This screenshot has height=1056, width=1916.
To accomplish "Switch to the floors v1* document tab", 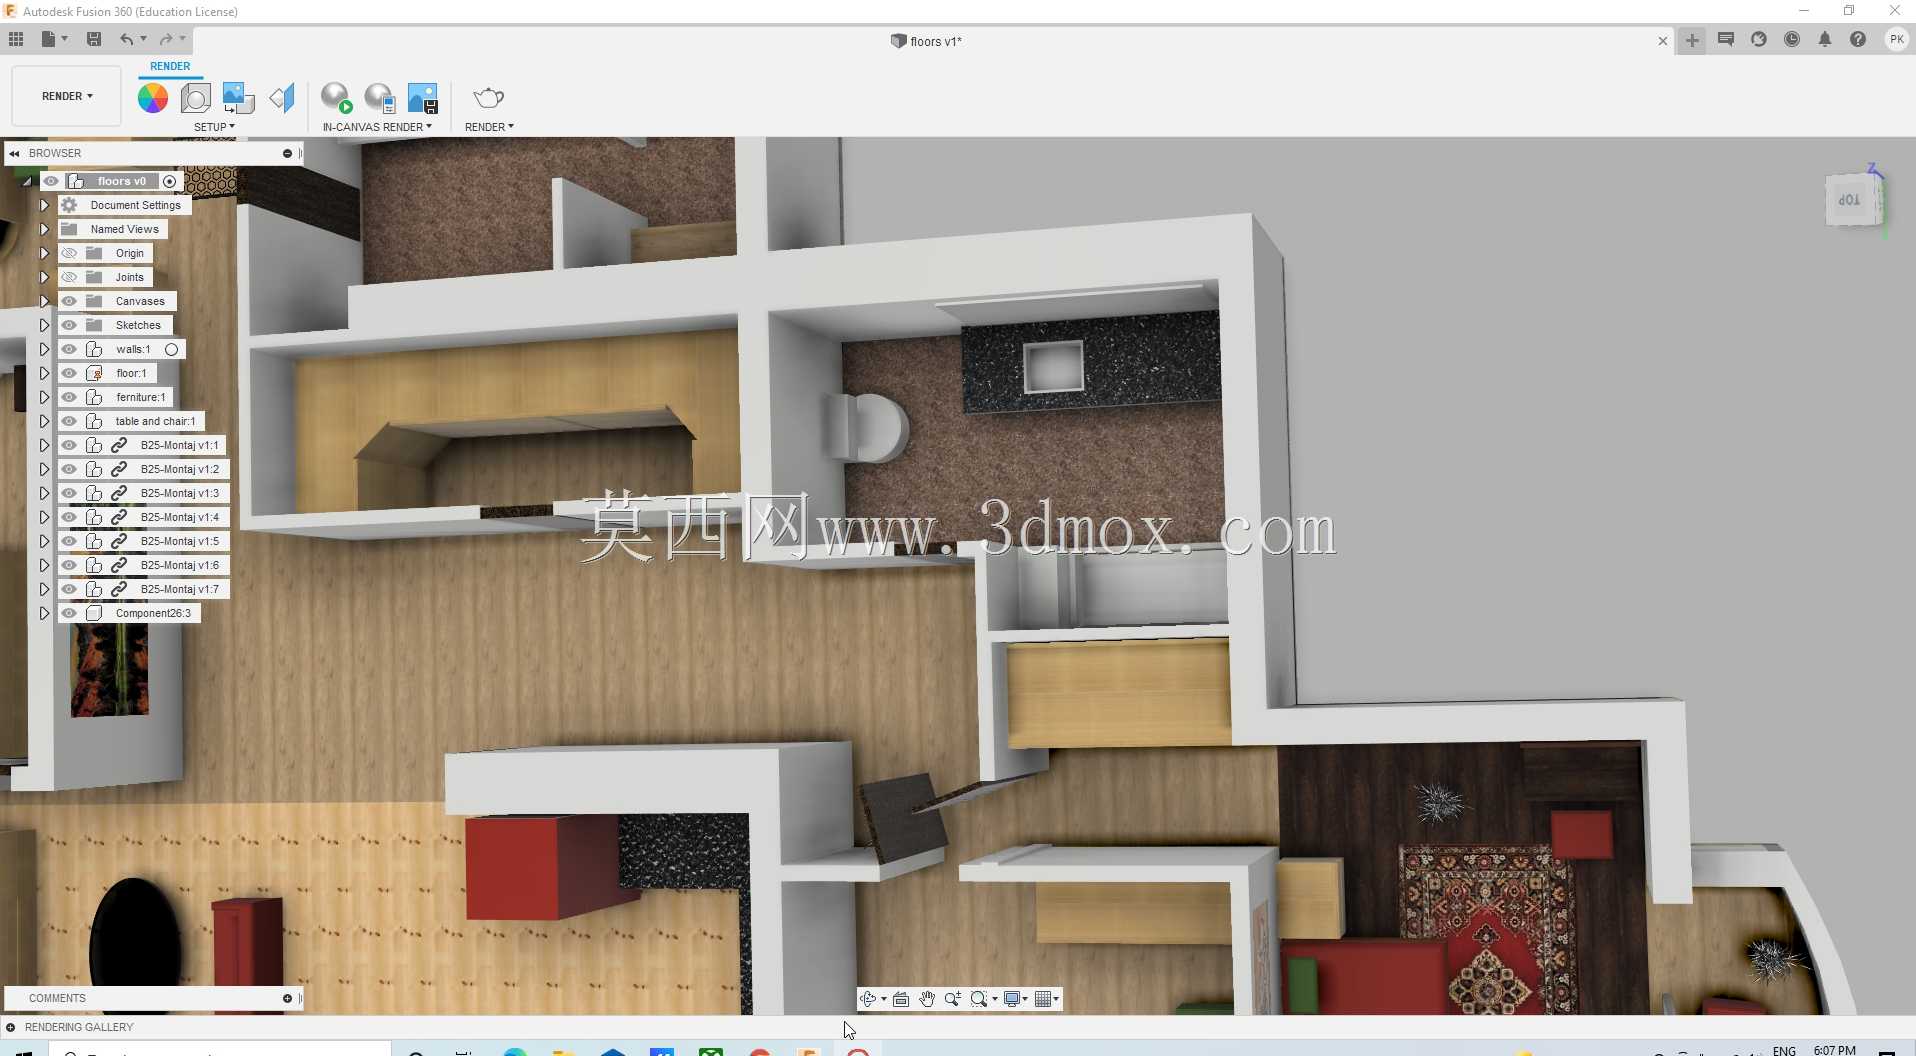I will tap(926, 41).
